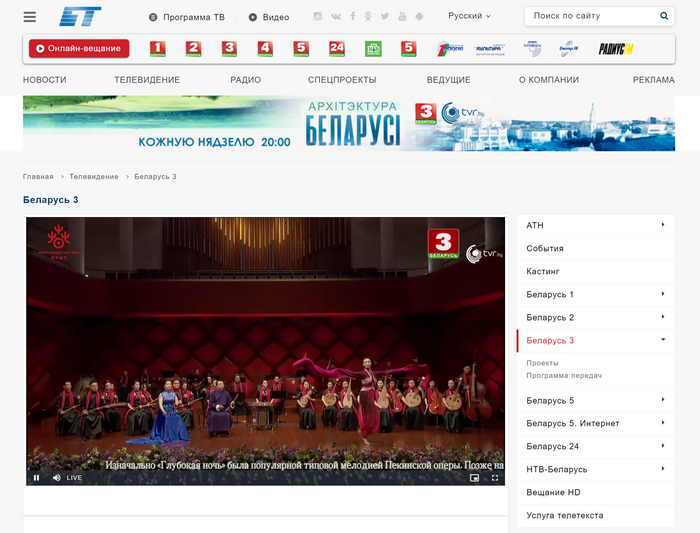Open Kultura radio channel logo
This screenshot has height=533, width=700.
point(489,49)
